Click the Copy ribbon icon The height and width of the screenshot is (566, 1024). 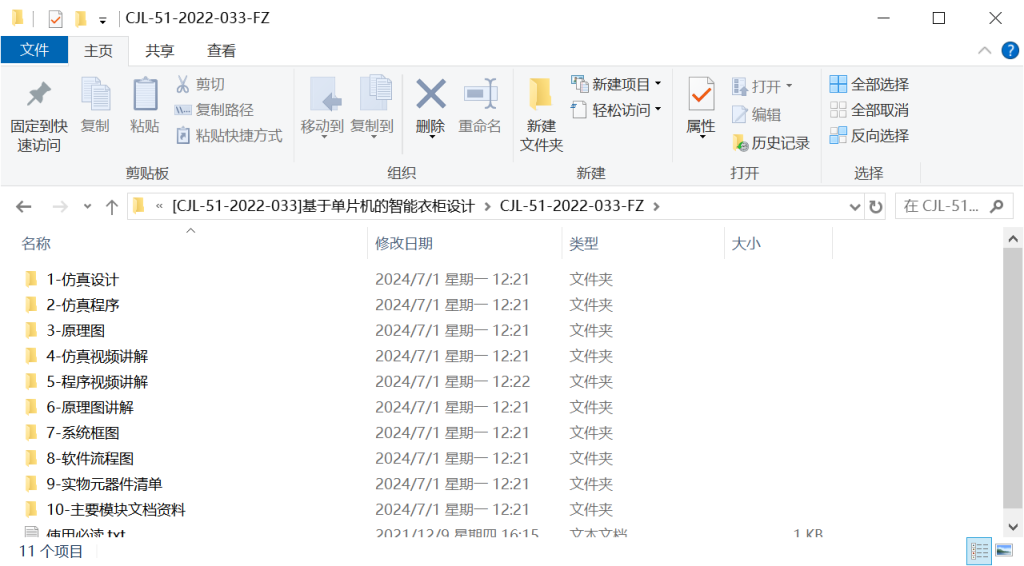95,106
